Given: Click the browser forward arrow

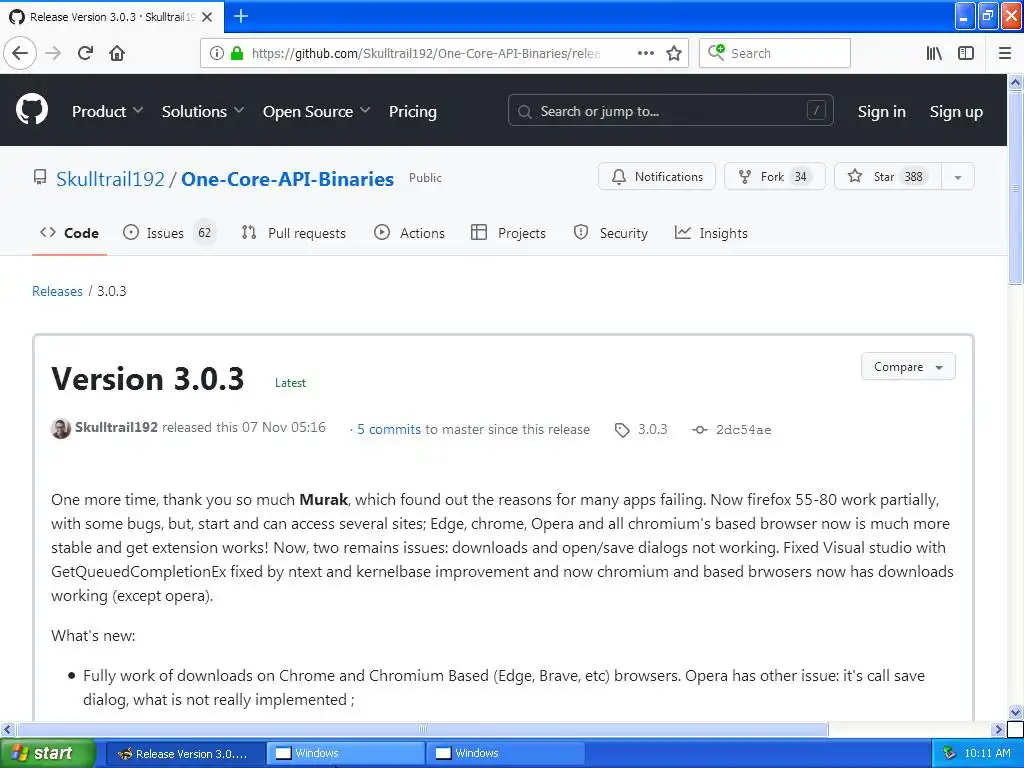Looking at the screenshot, I should (x=53, y=53).
